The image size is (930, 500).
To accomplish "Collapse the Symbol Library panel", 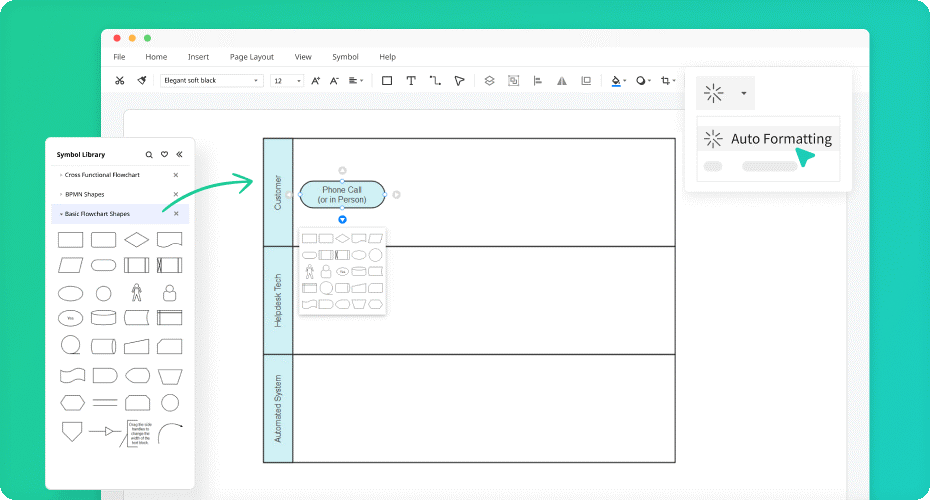I will [x=179, y=155].
